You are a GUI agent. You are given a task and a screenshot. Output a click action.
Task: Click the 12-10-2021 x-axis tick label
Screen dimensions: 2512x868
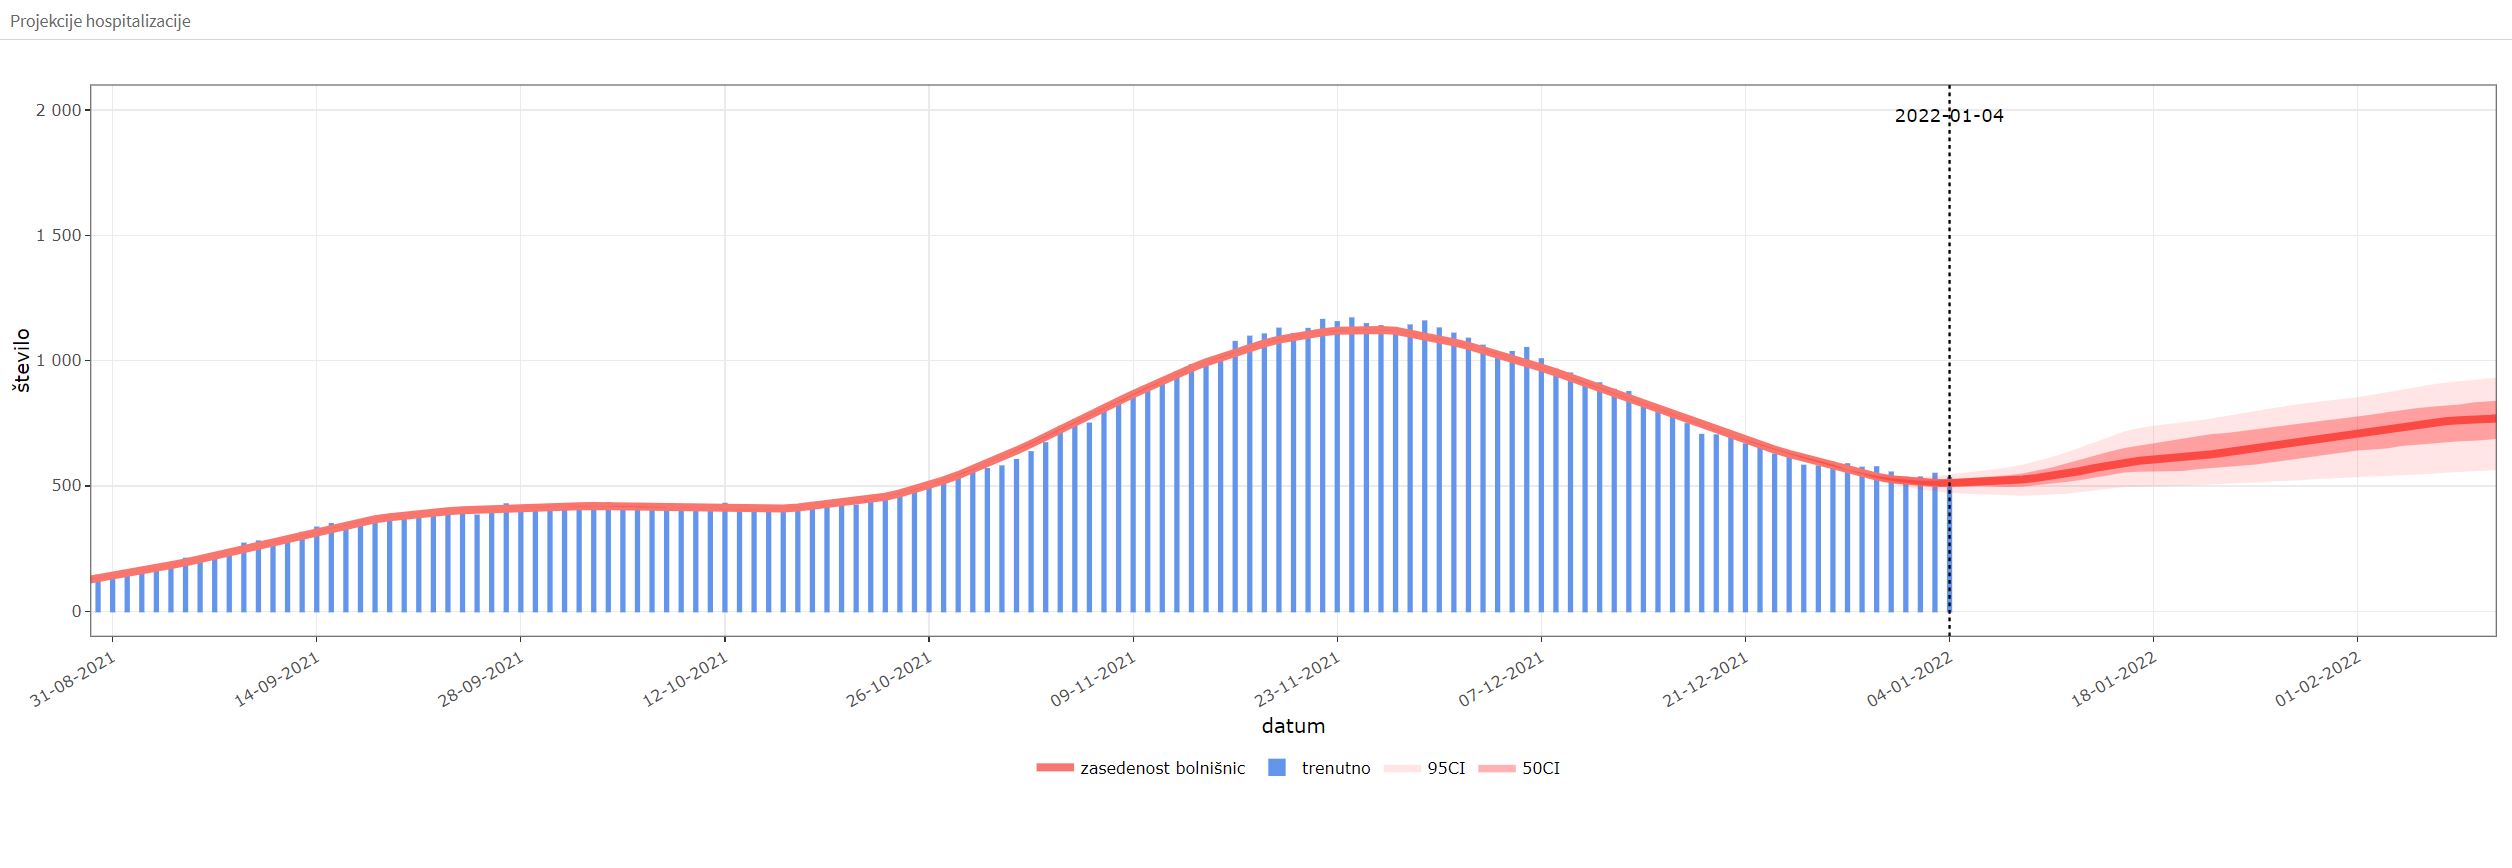pyautogui.click(x=685, y=679)
